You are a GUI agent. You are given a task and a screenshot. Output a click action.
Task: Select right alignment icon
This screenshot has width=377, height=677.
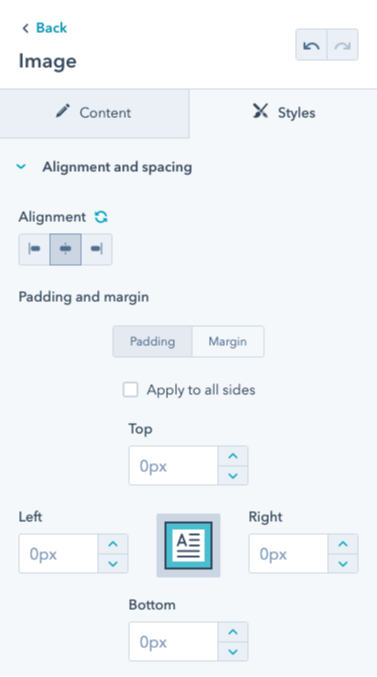[97, 249]
